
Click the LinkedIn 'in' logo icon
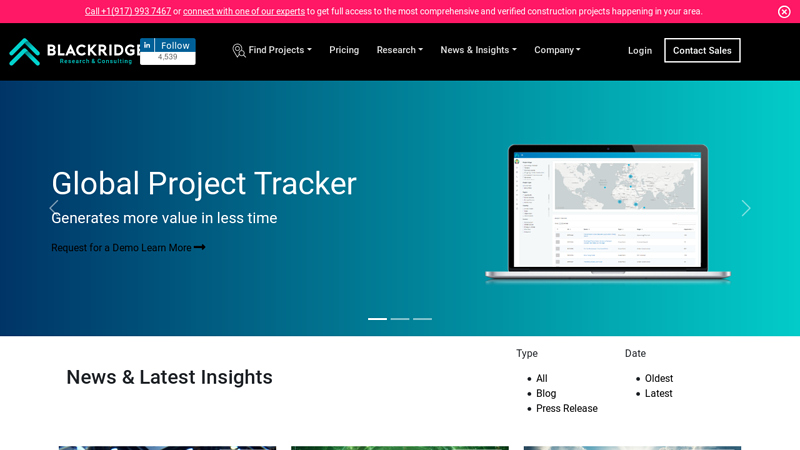pyautogui.click(x=147, y=45)
